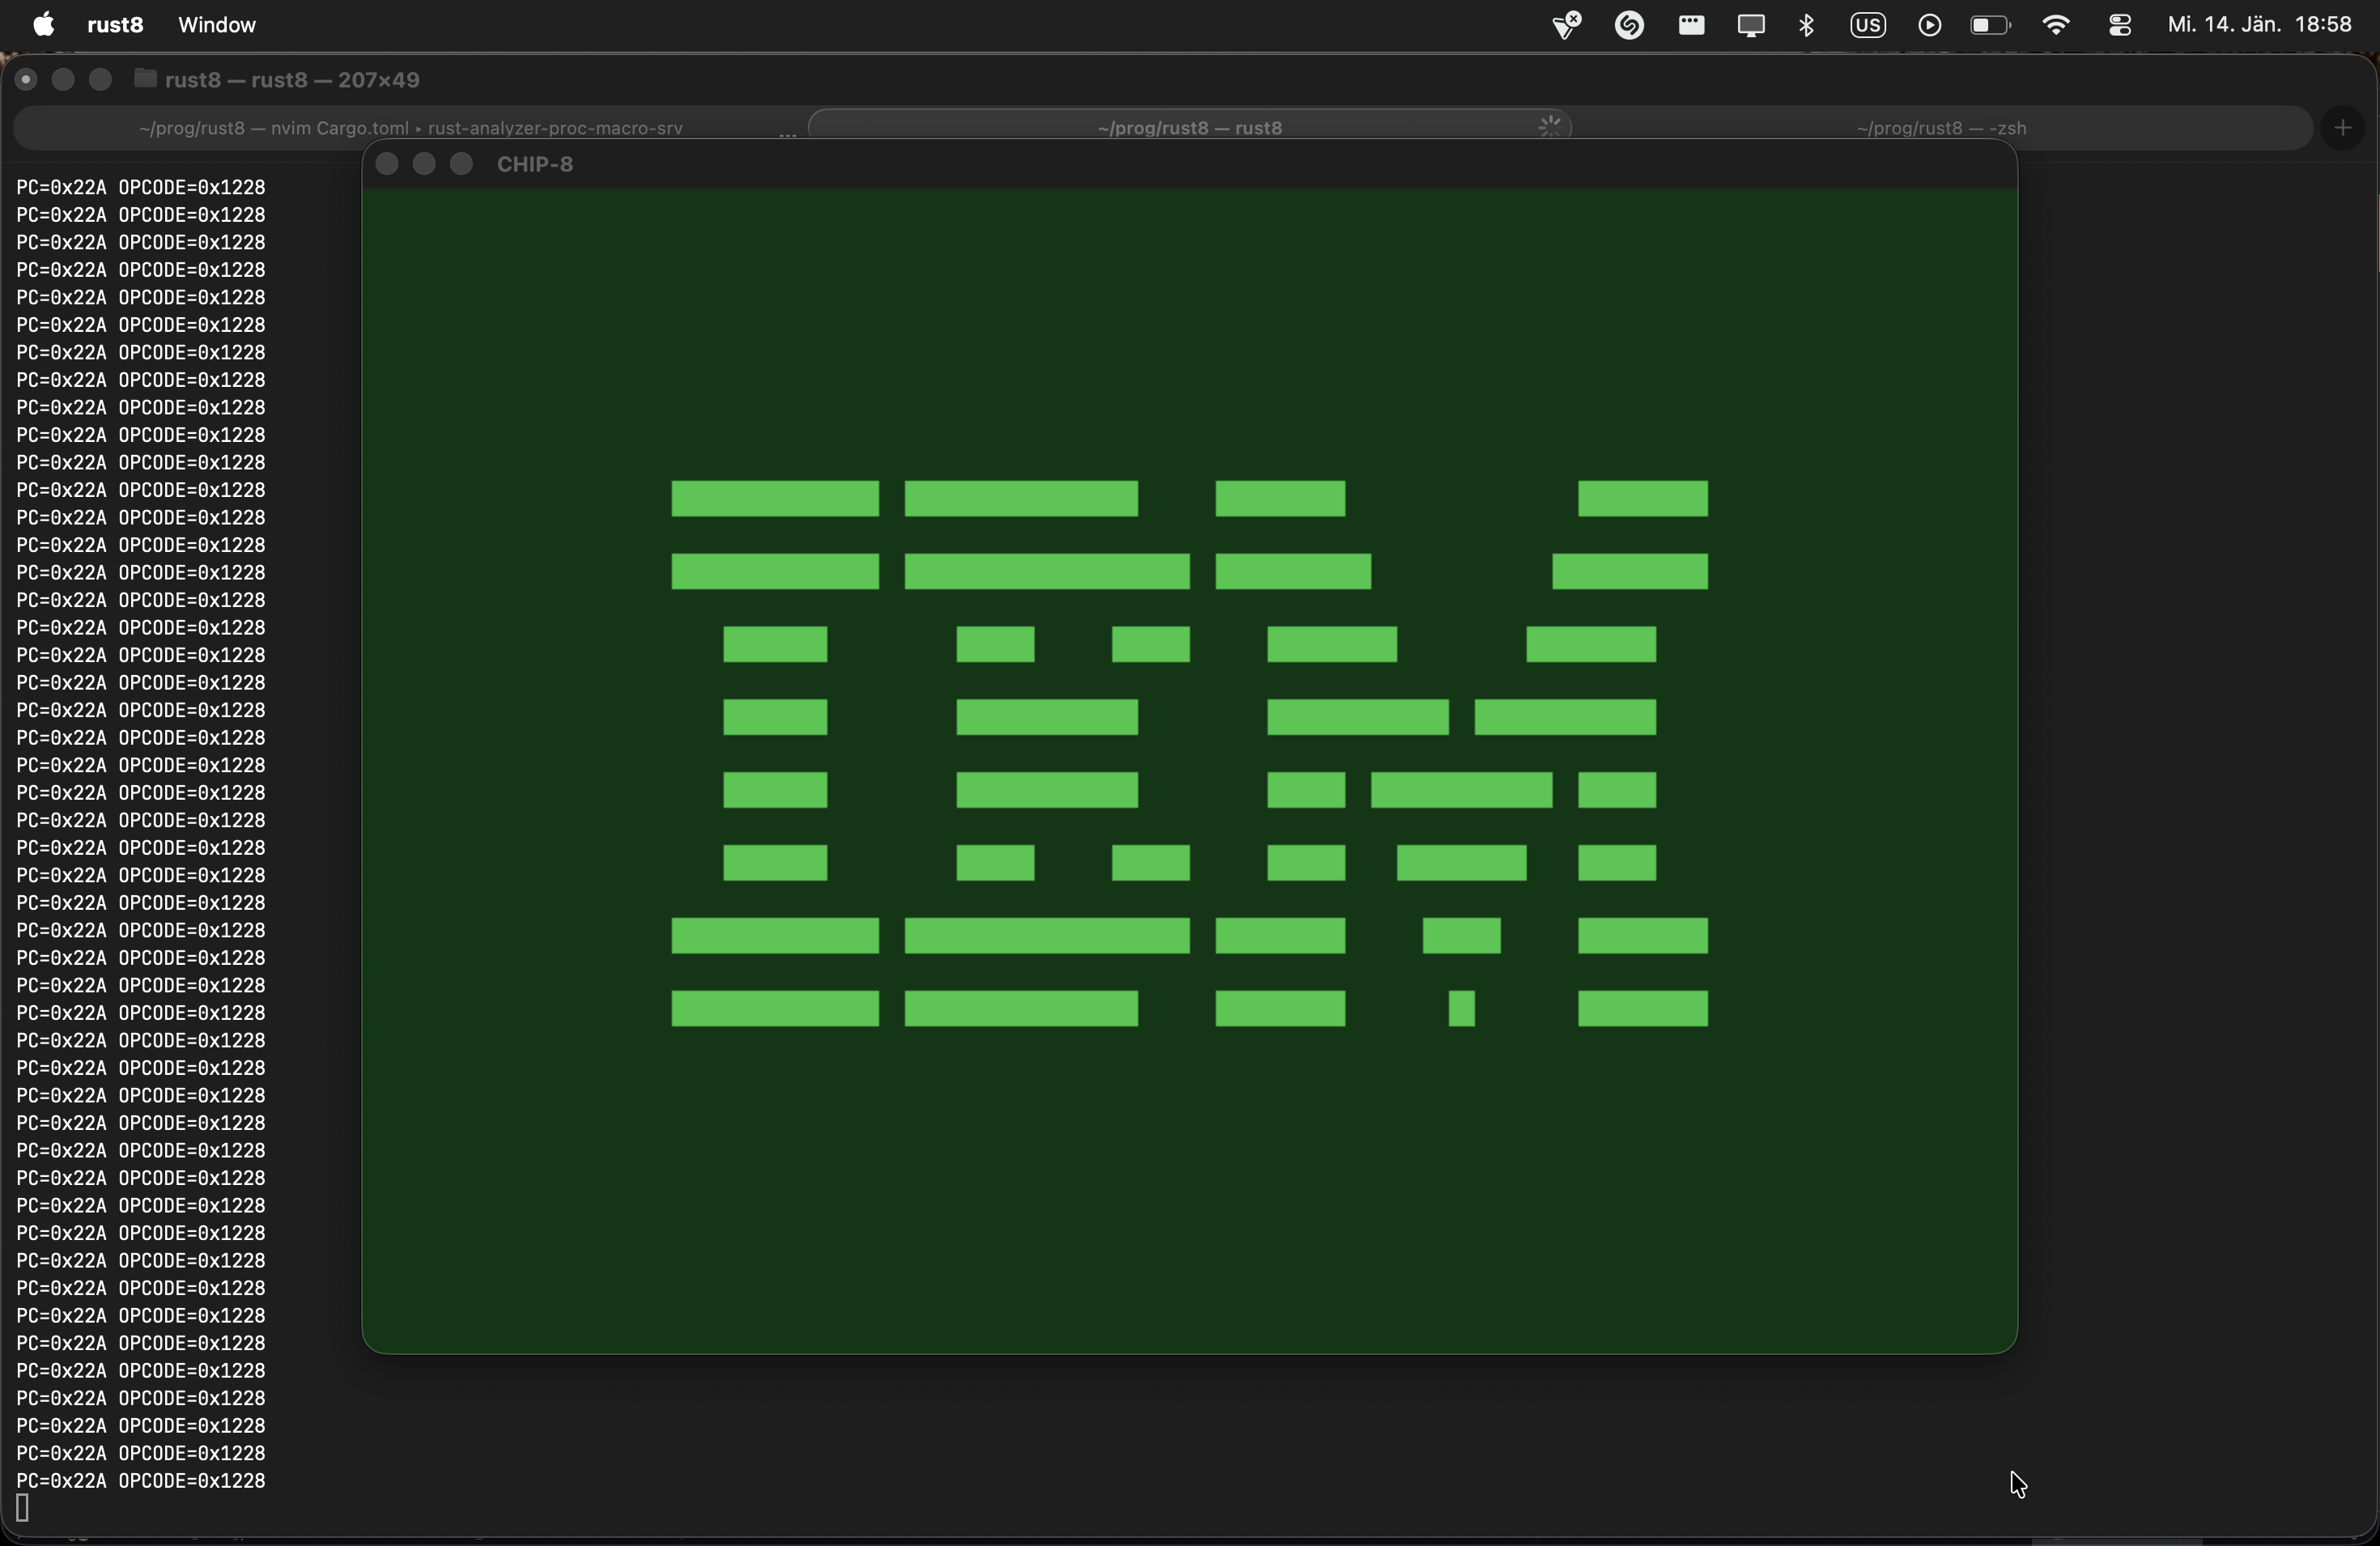Click the clock to open Notification Center
The image size is (2380, 1546).
pyautogui.click(x=2262, y=24)
